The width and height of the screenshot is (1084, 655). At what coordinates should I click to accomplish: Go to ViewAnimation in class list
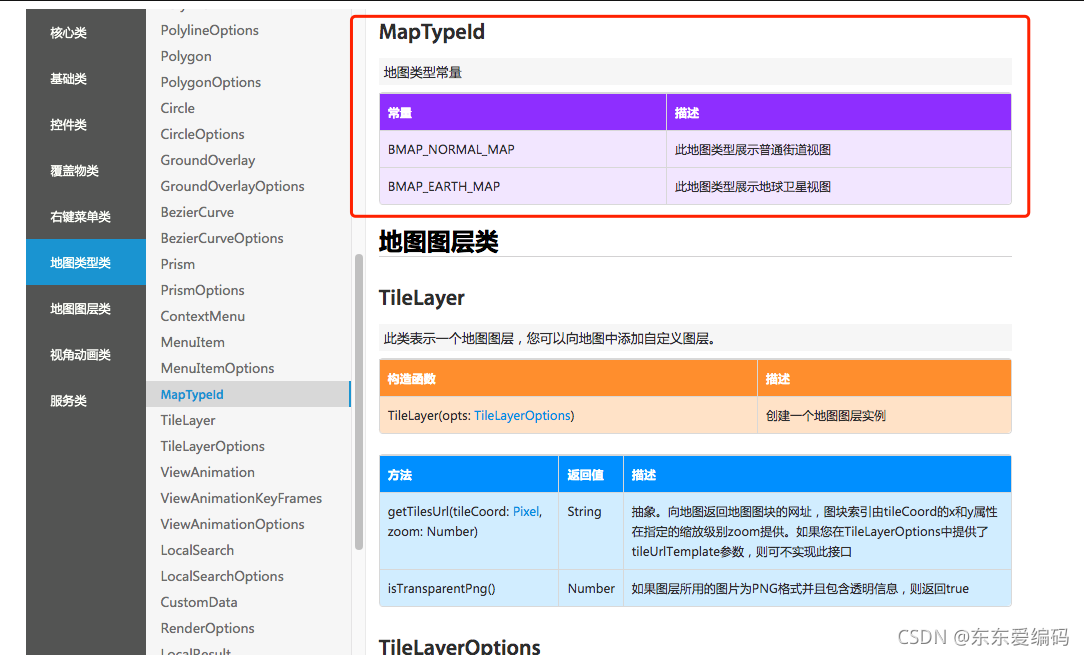207,472
